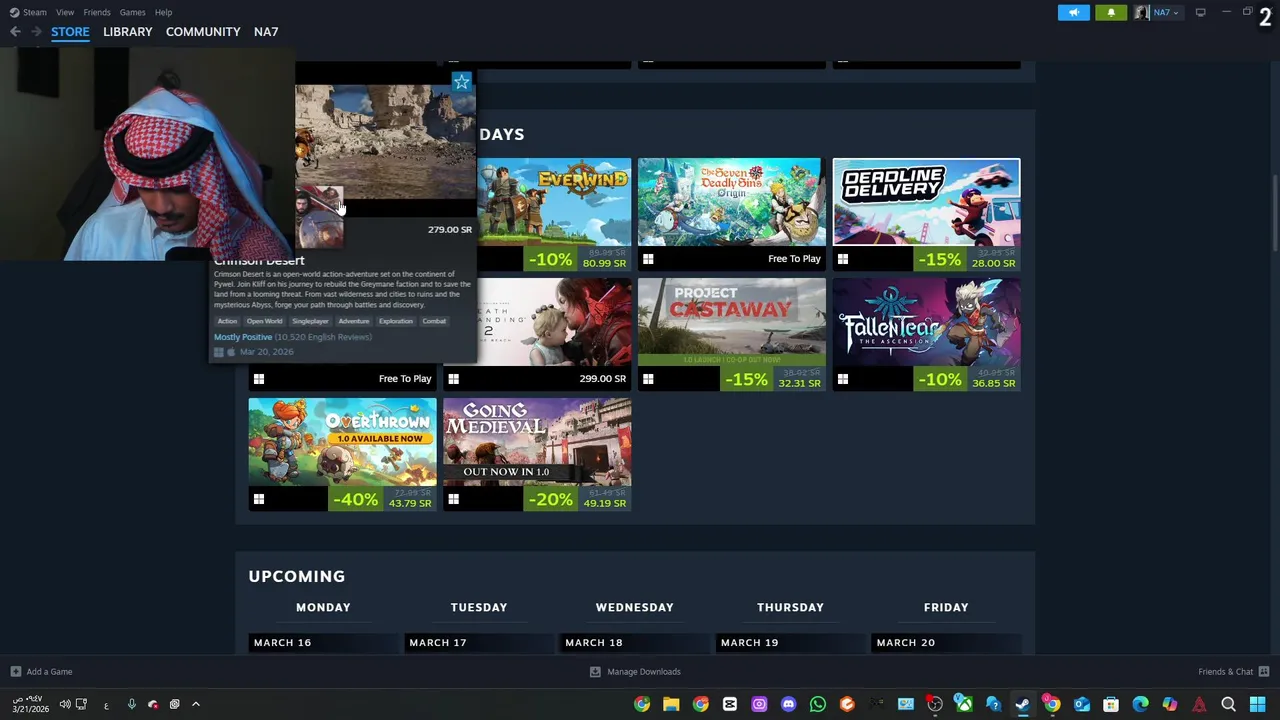Open Microsoft Store from the taskbar

[x=1111, y=705]
